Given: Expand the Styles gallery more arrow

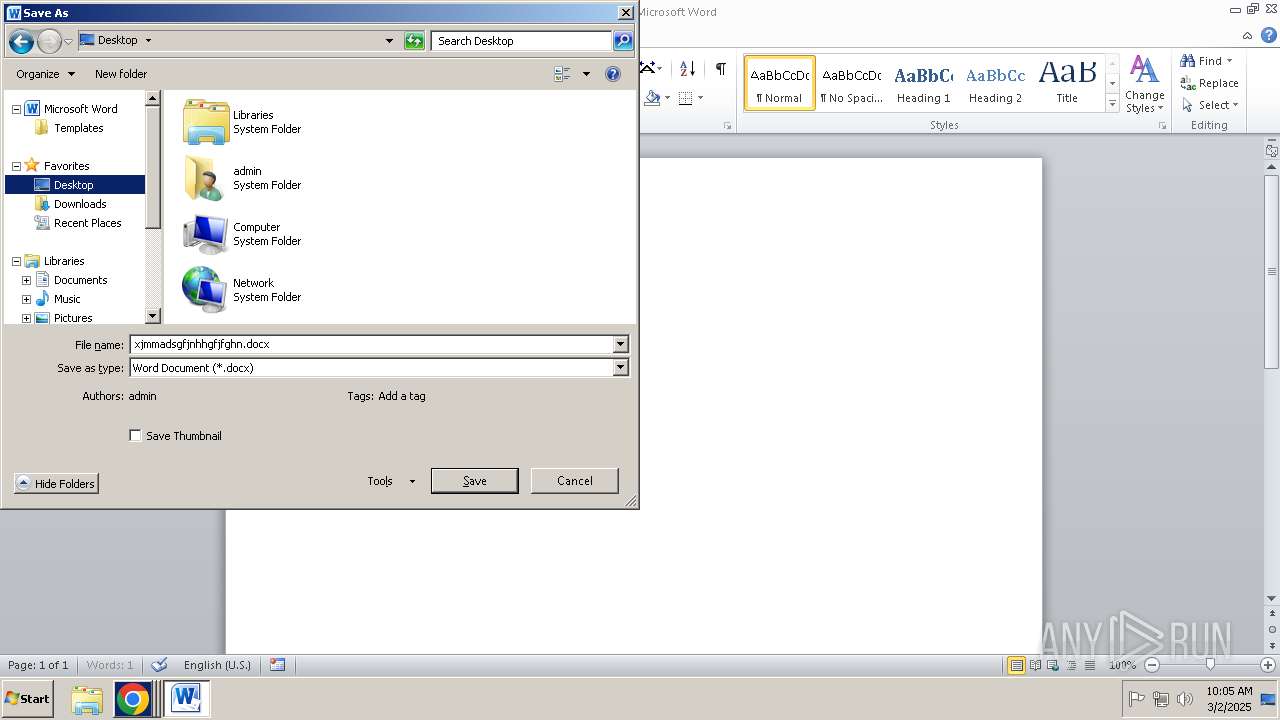Looking at the screenshot, I should tap(1112, 104).
